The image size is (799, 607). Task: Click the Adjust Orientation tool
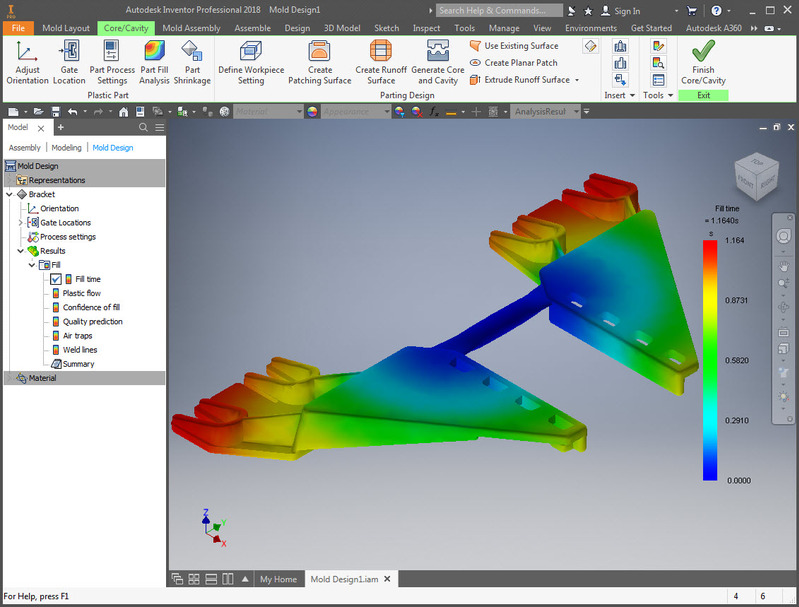(28, 62)
